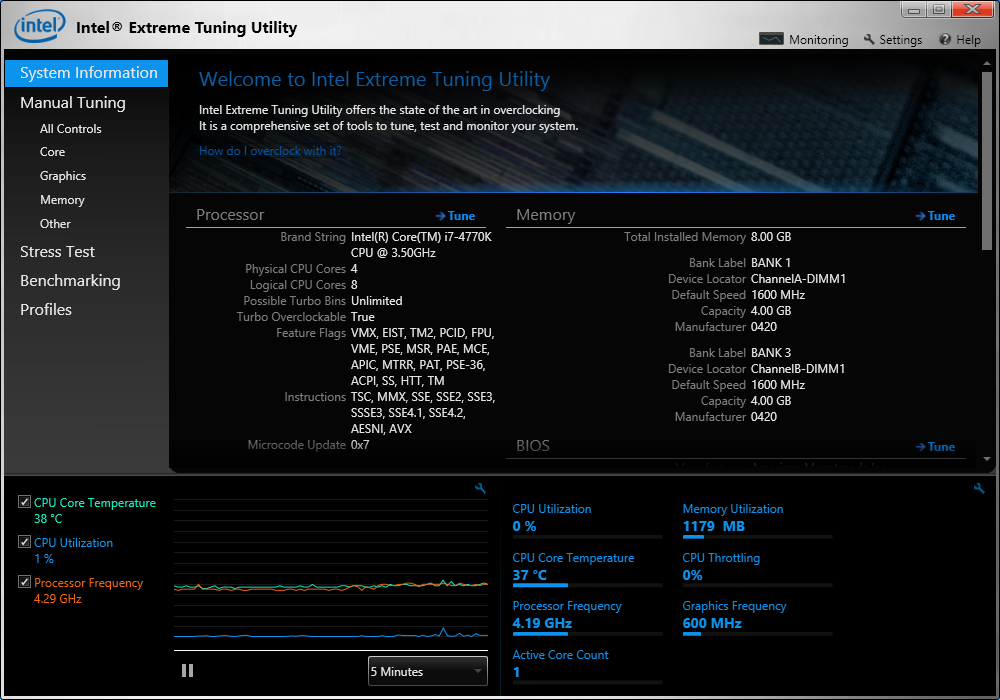The width and height of the screenshot is (1000, 700).
Task: Click scrollbar down arrow
Action: 987,459
